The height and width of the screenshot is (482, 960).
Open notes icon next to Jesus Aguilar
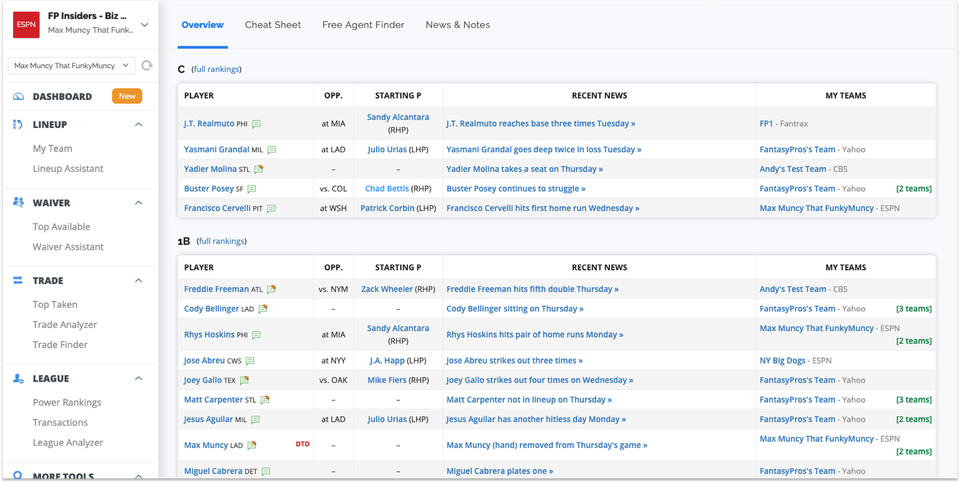point(255,420)
